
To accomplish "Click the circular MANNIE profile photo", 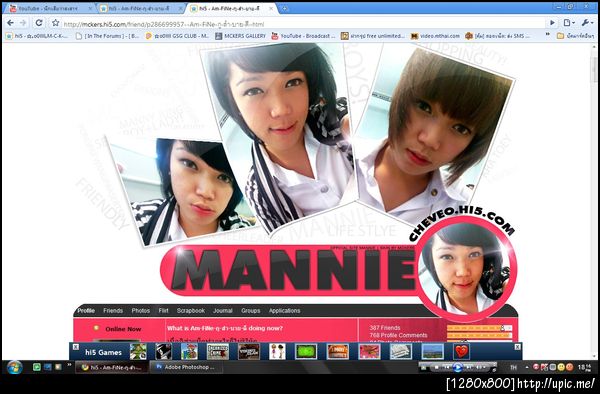I will [x=466, y=269].
